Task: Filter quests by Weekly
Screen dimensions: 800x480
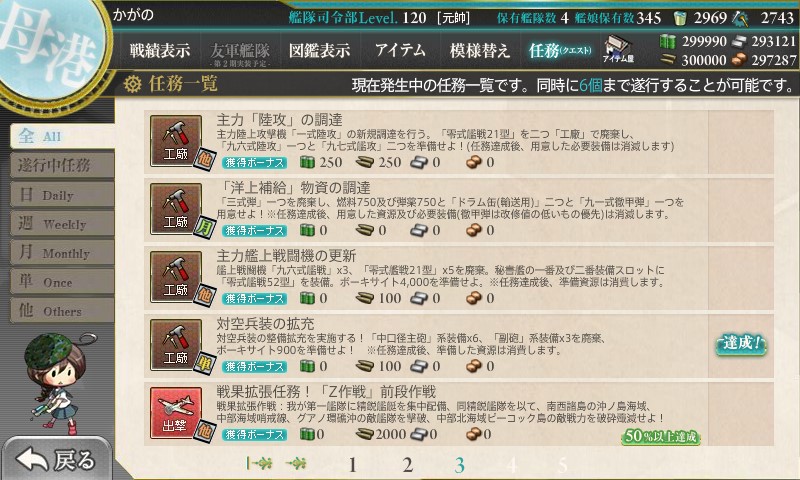Action: [x=62, y=224]
